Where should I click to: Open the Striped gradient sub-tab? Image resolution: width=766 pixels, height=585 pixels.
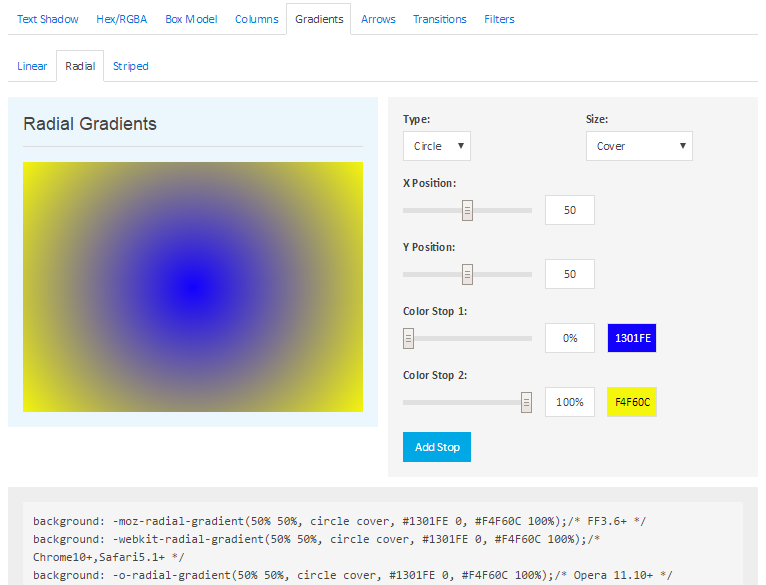[130, 66]
